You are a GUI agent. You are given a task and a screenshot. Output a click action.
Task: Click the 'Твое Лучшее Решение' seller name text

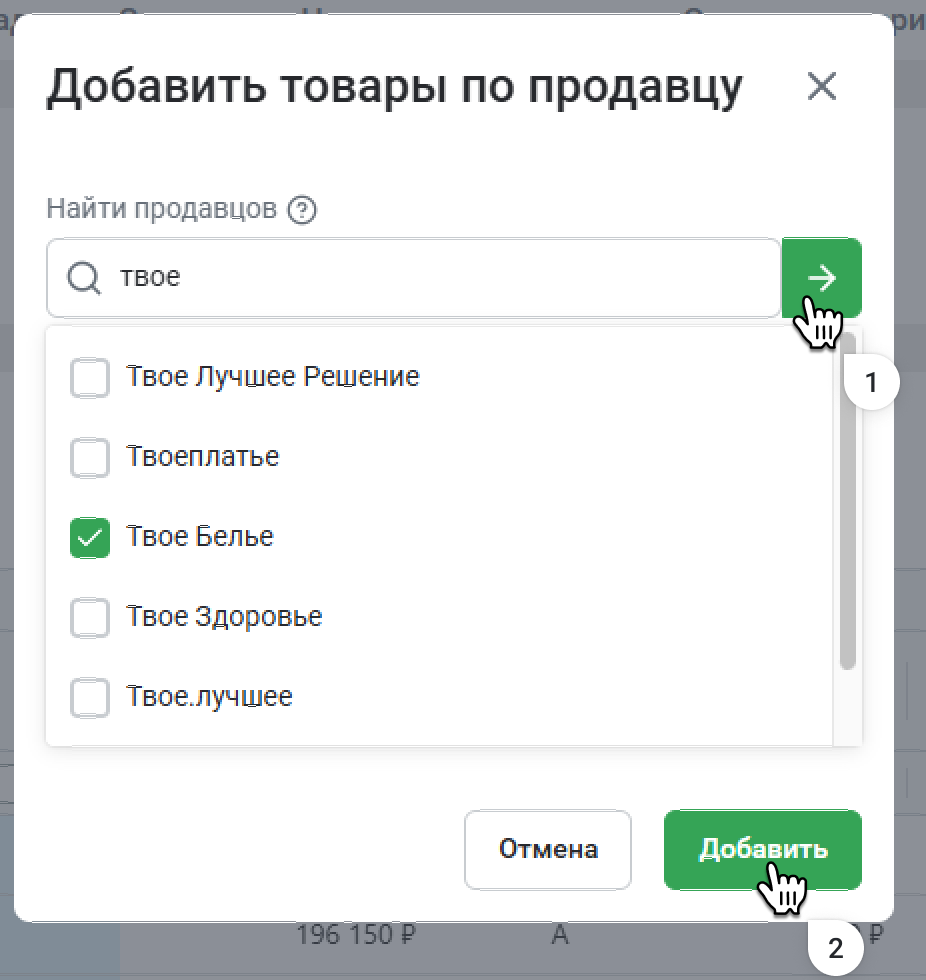point(273,377)
